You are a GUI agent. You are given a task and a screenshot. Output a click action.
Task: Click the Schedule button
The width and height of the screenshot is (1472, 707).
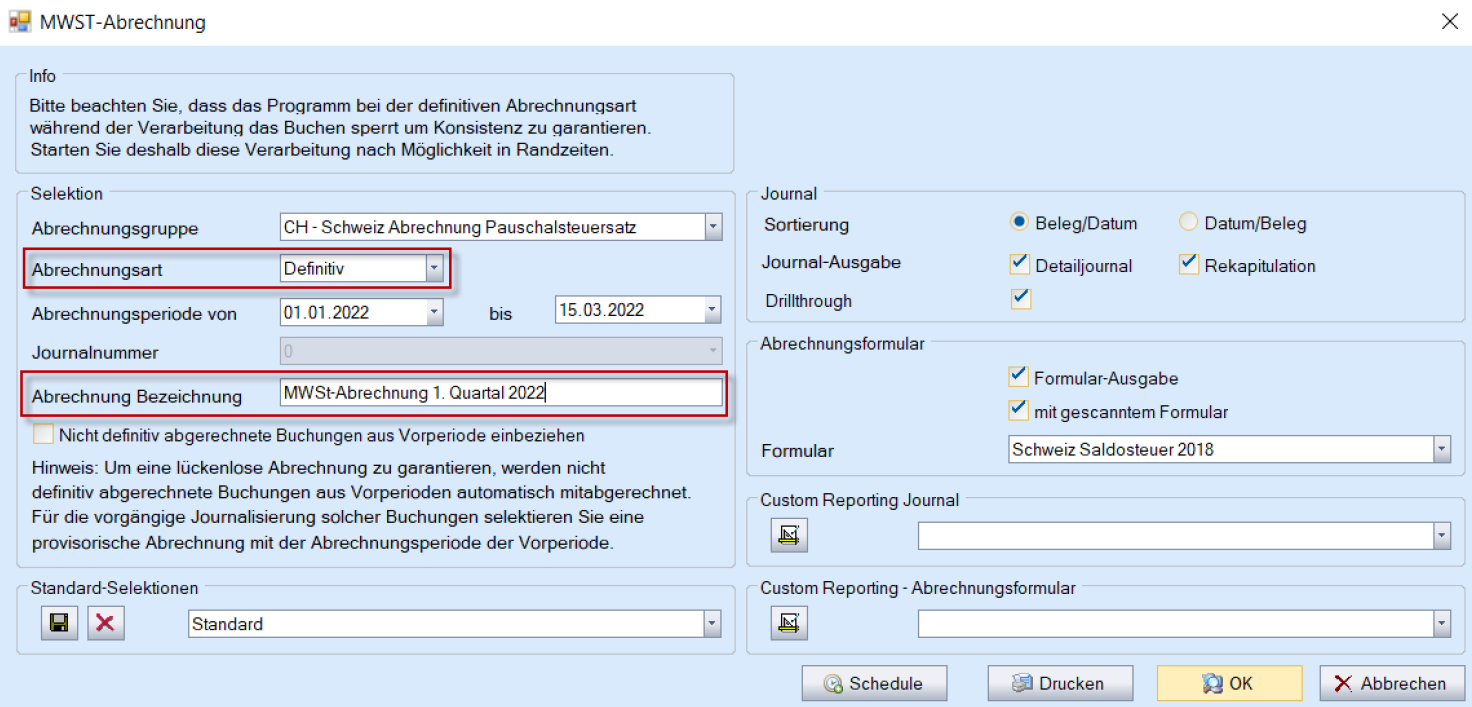[x=872, y=684]
